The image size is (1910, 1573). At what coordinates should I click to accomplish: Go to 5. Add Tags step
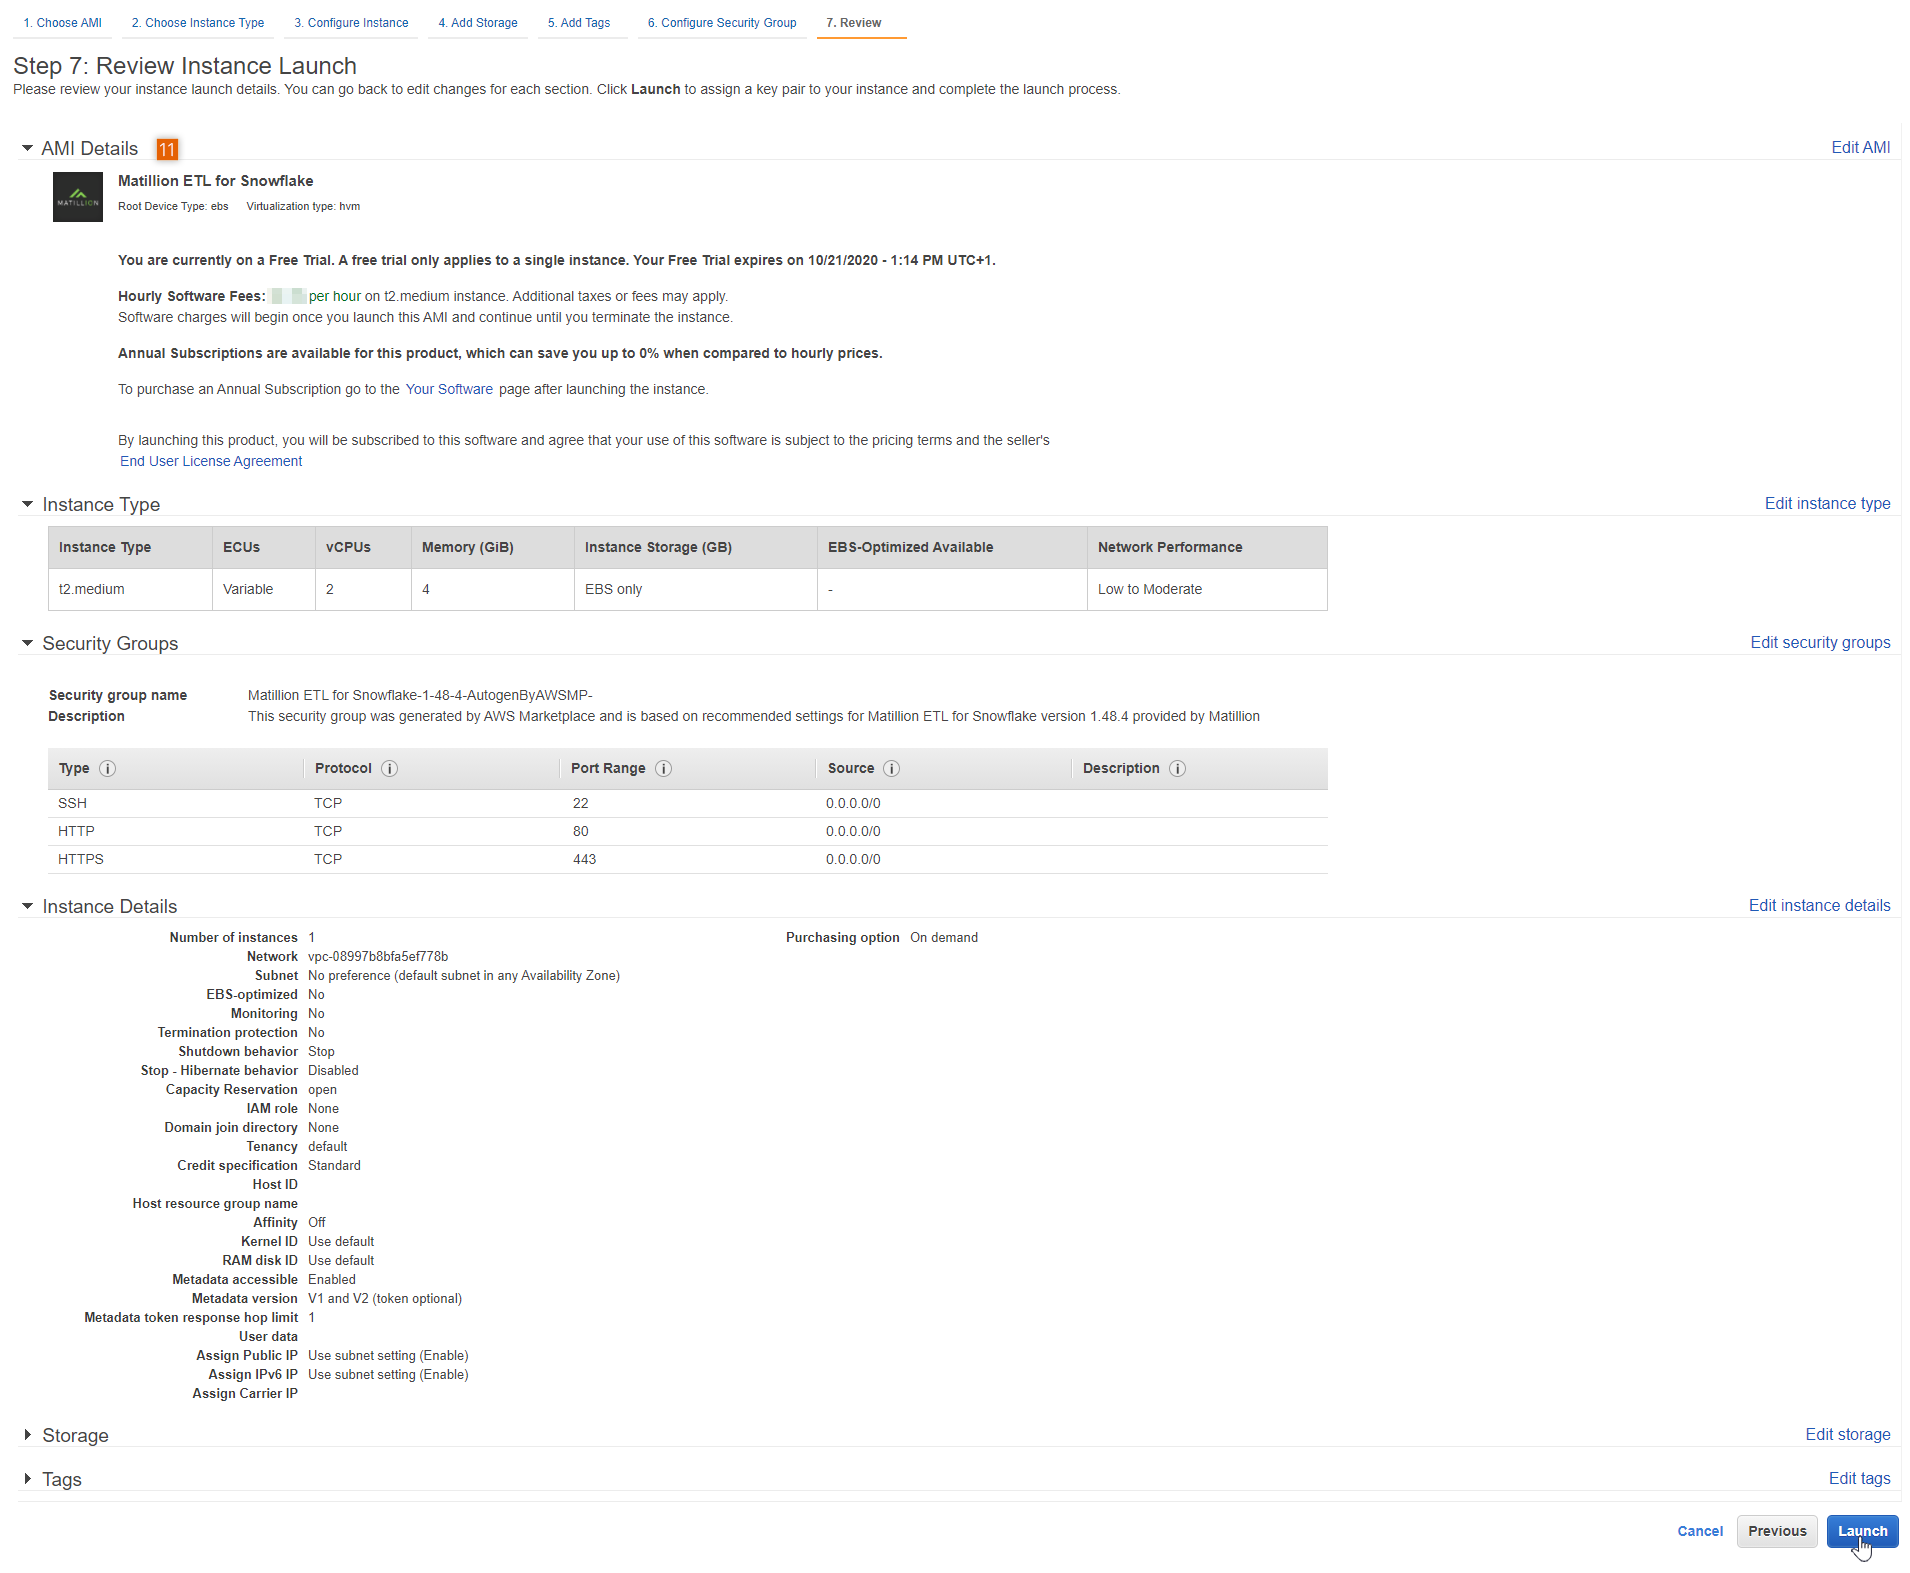[x=579, y=23]
